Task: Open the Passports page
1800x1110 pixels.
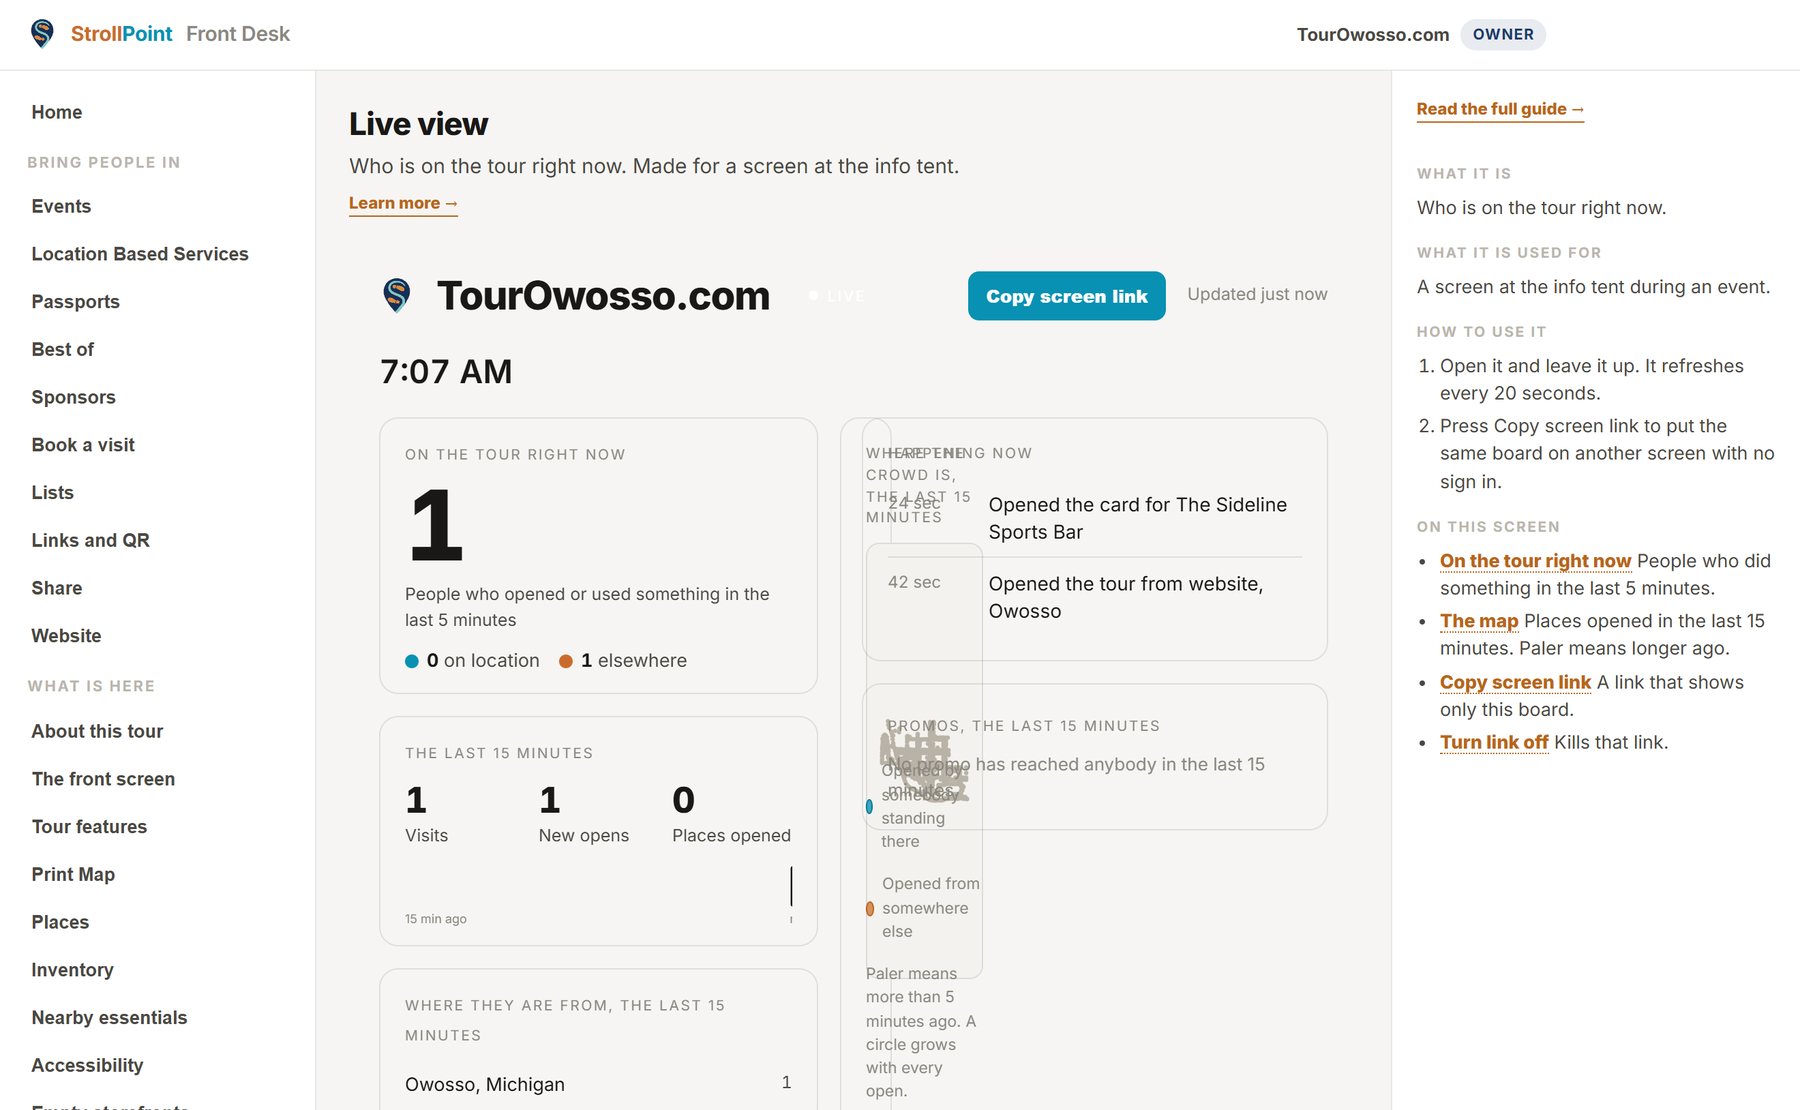Action: point(76,302)
